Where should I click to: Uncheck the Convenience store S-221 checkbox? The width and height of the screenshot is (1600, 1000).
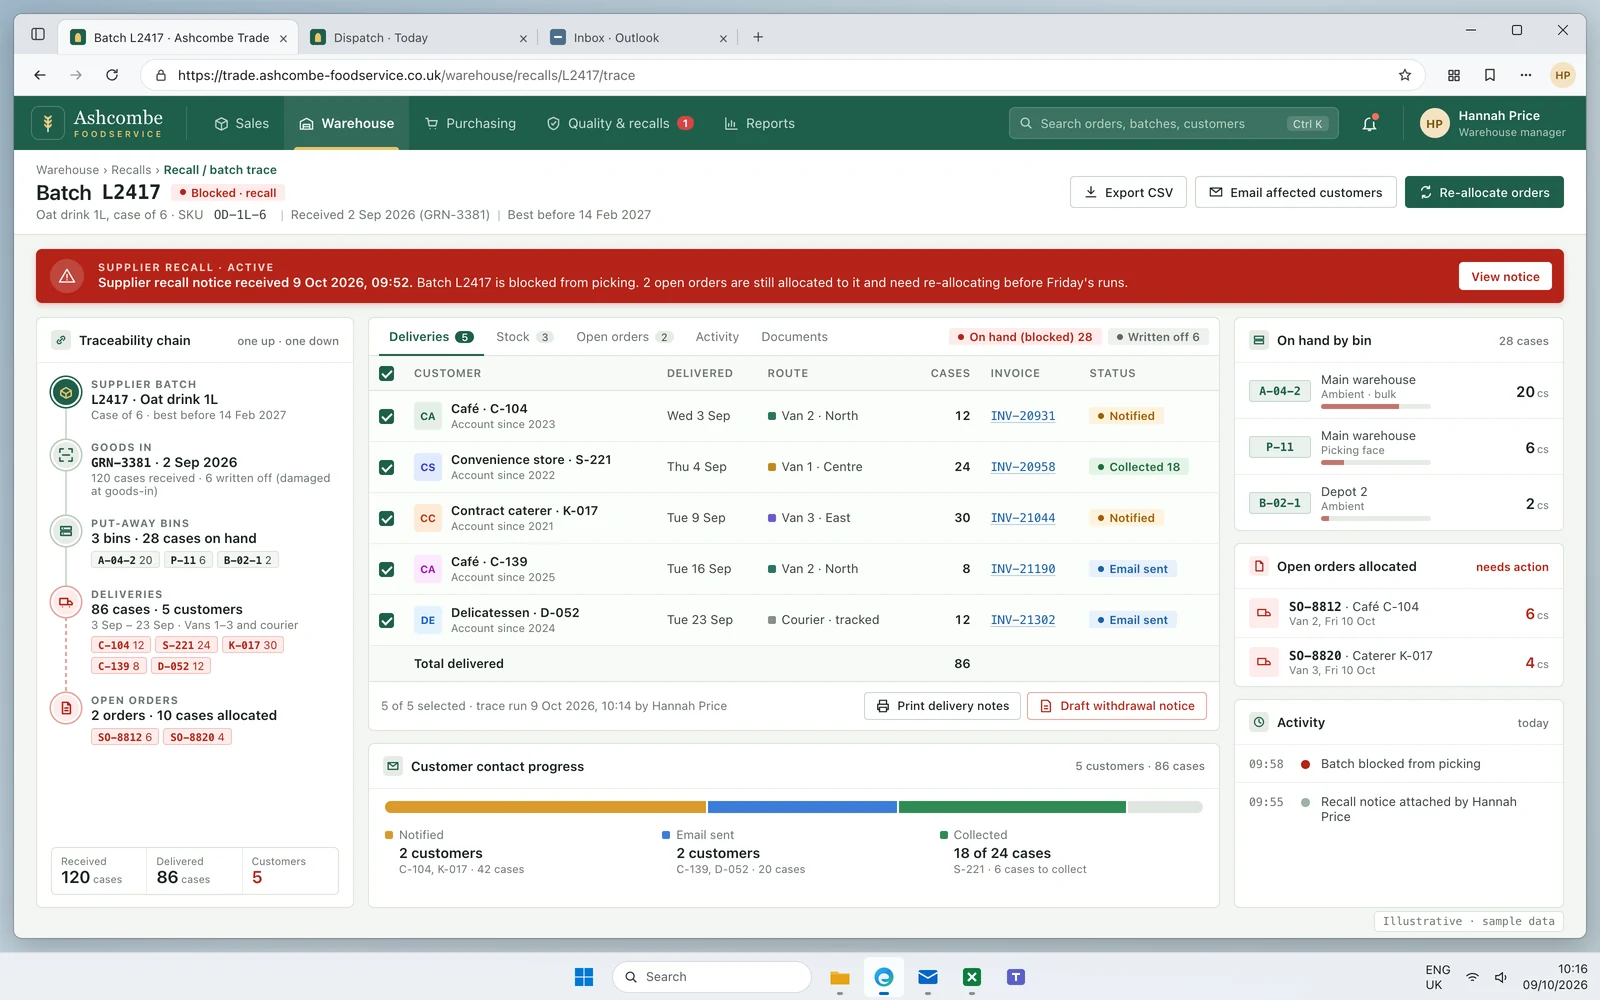(x=387, y=467)
